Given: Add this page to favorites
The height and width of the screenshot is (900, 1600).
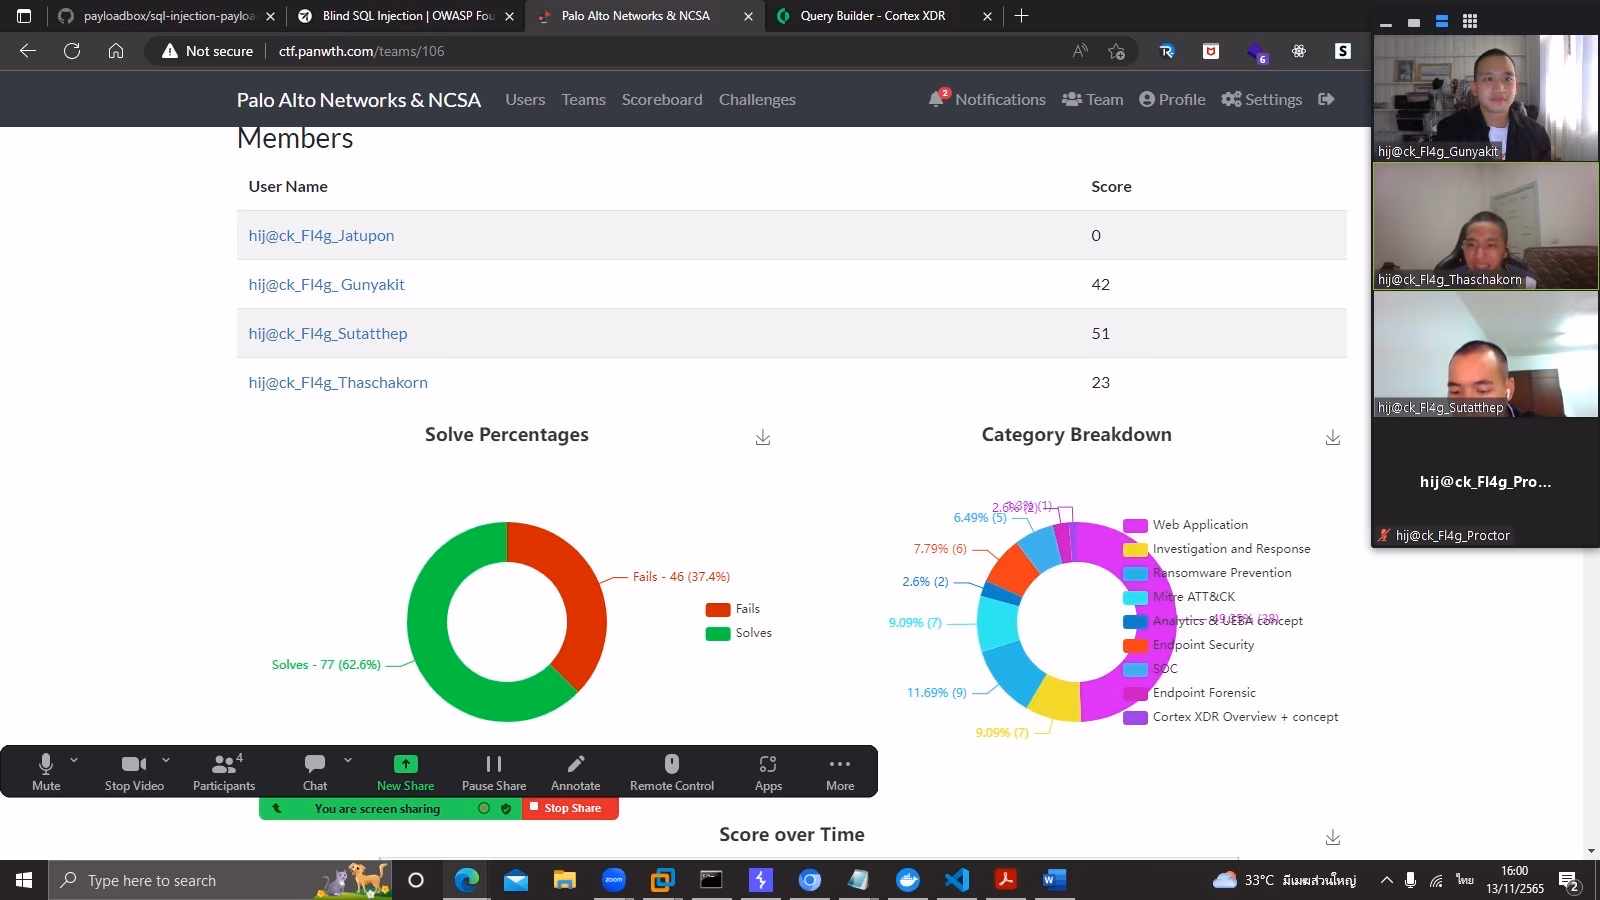Looking at the screenshot, I should pos(1117,51).
